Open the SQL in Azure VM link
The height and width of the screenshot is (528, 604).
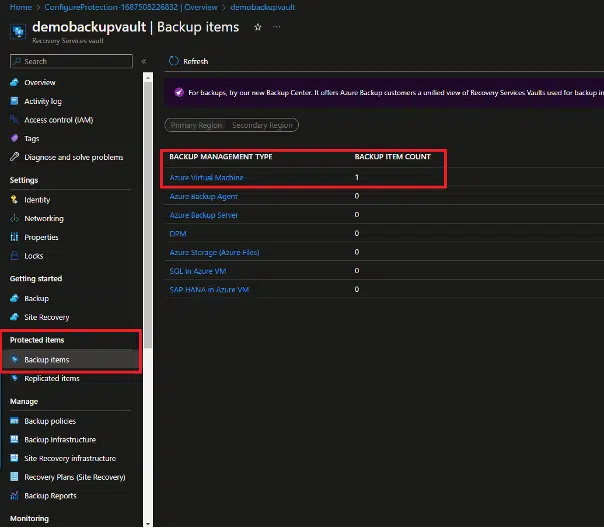click(x=198, y=271)
